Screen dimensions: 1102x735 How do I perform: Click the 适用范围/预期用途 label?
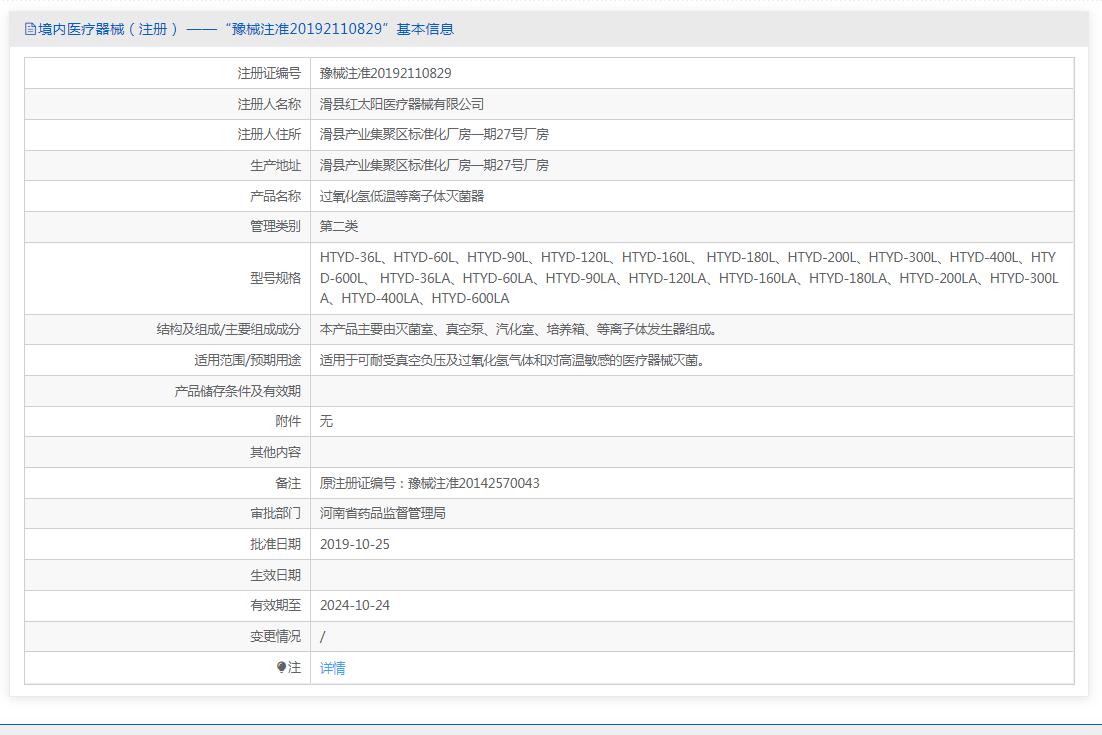coord(247,360)
